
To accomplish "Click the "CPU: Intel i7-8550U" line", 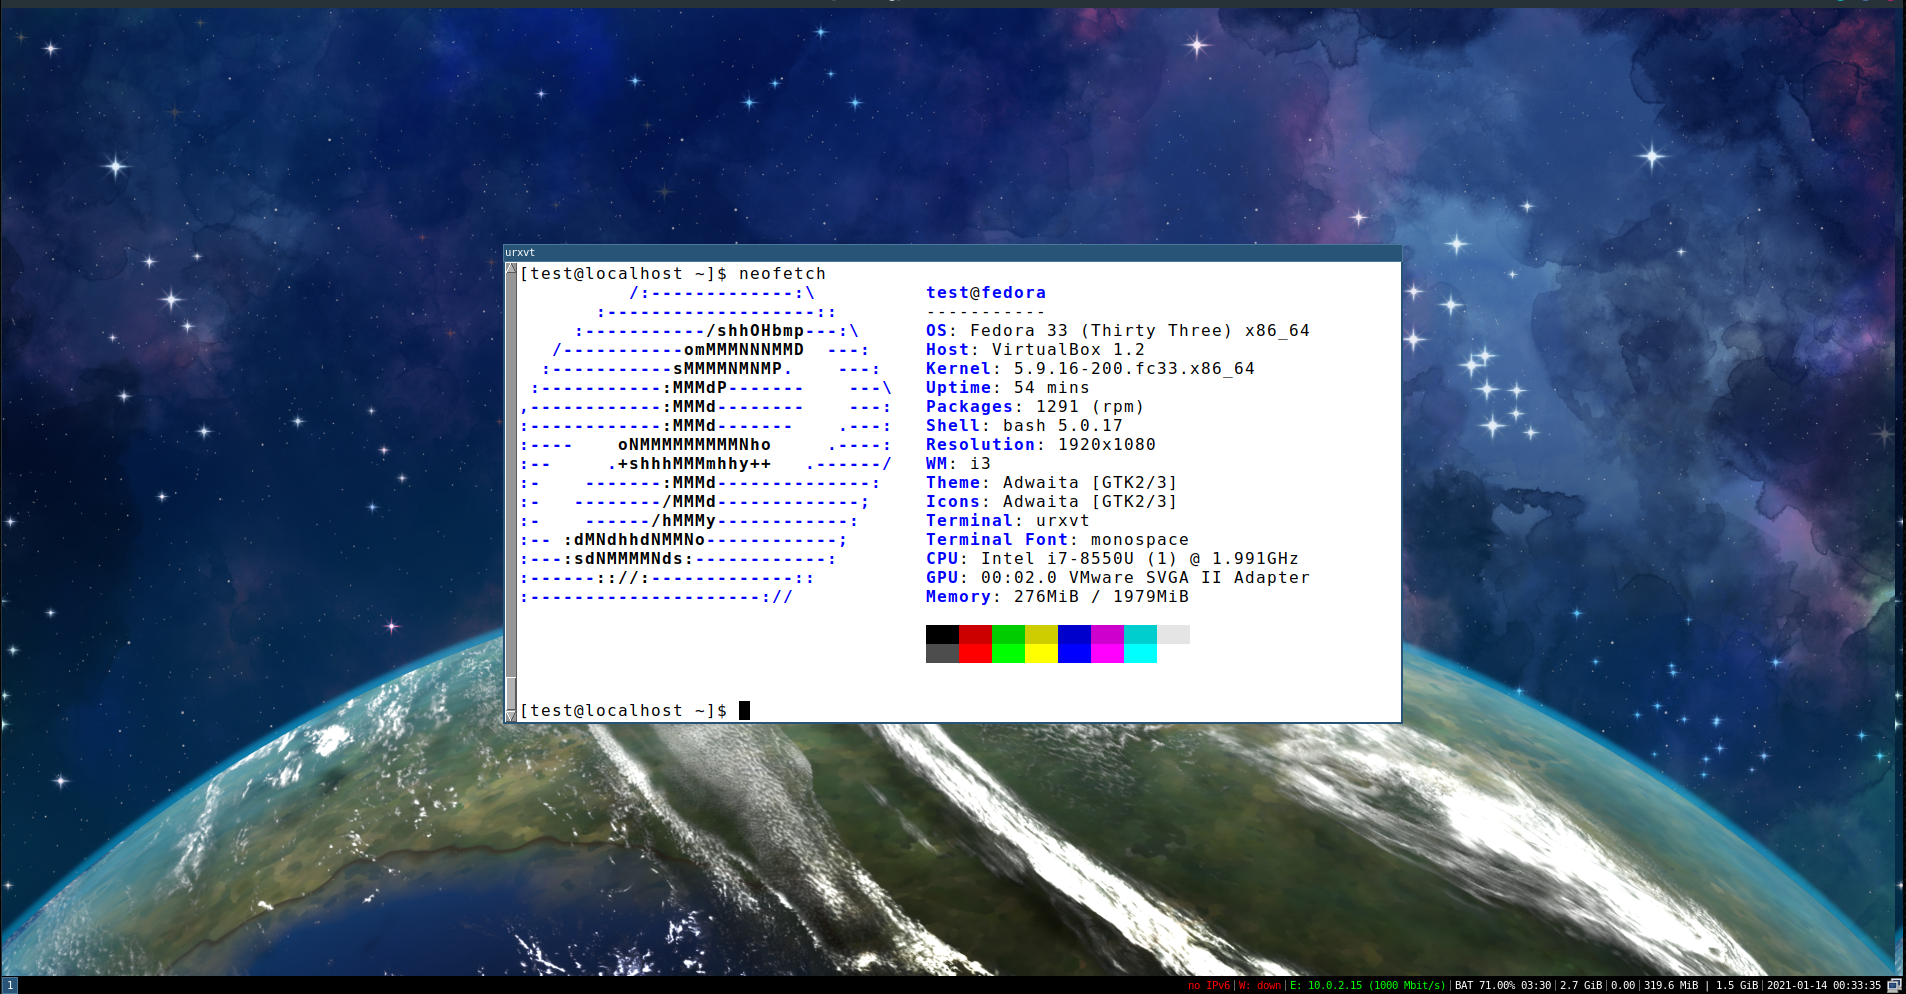I will pyautogui.click(x=1113, y=558).
